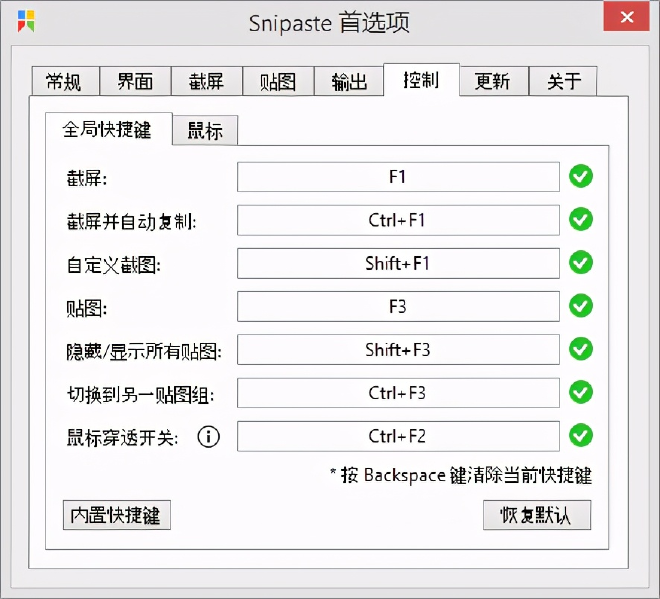Click the 切换到另一贴图组 field Ctrl+F3
Screen dimensions: 660x599
[x=398, y=393]
